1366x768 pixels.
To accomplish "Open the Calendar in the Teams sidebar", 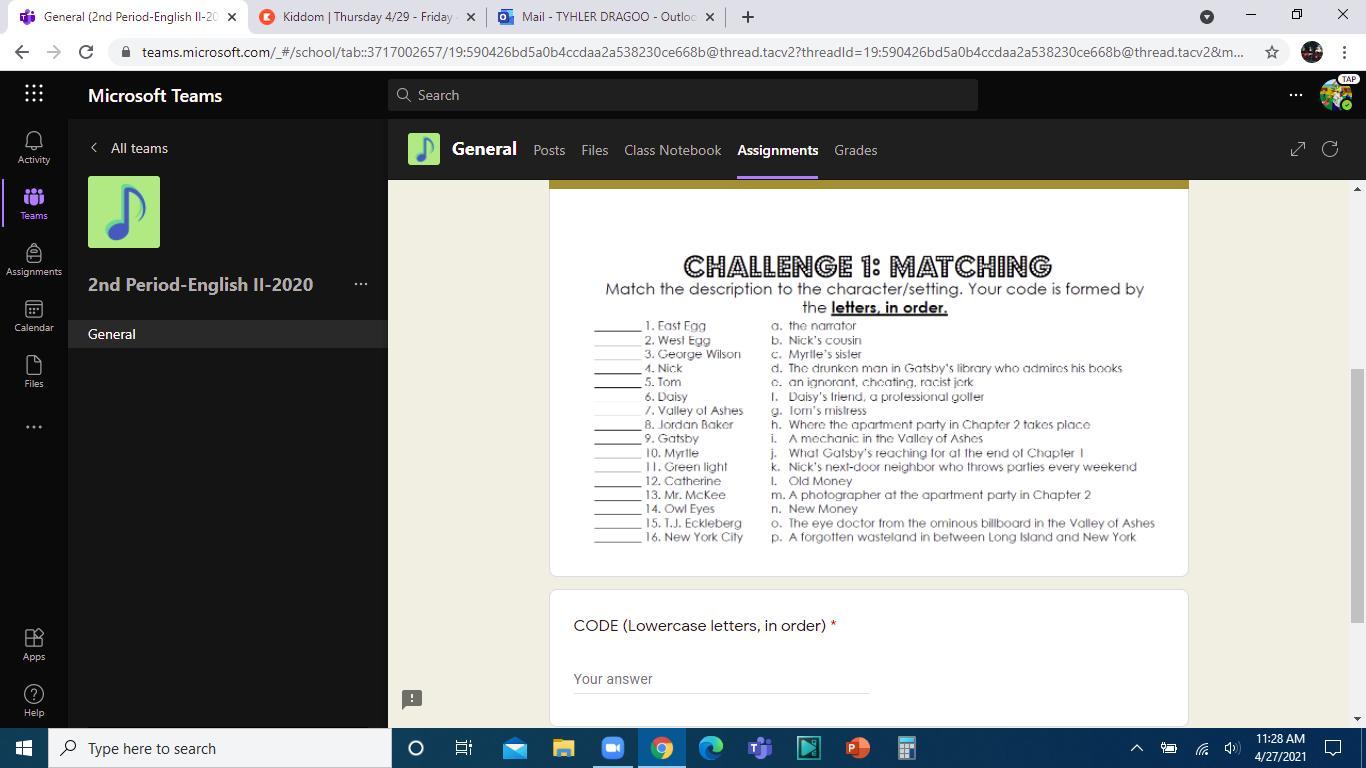I will (33, 315).
